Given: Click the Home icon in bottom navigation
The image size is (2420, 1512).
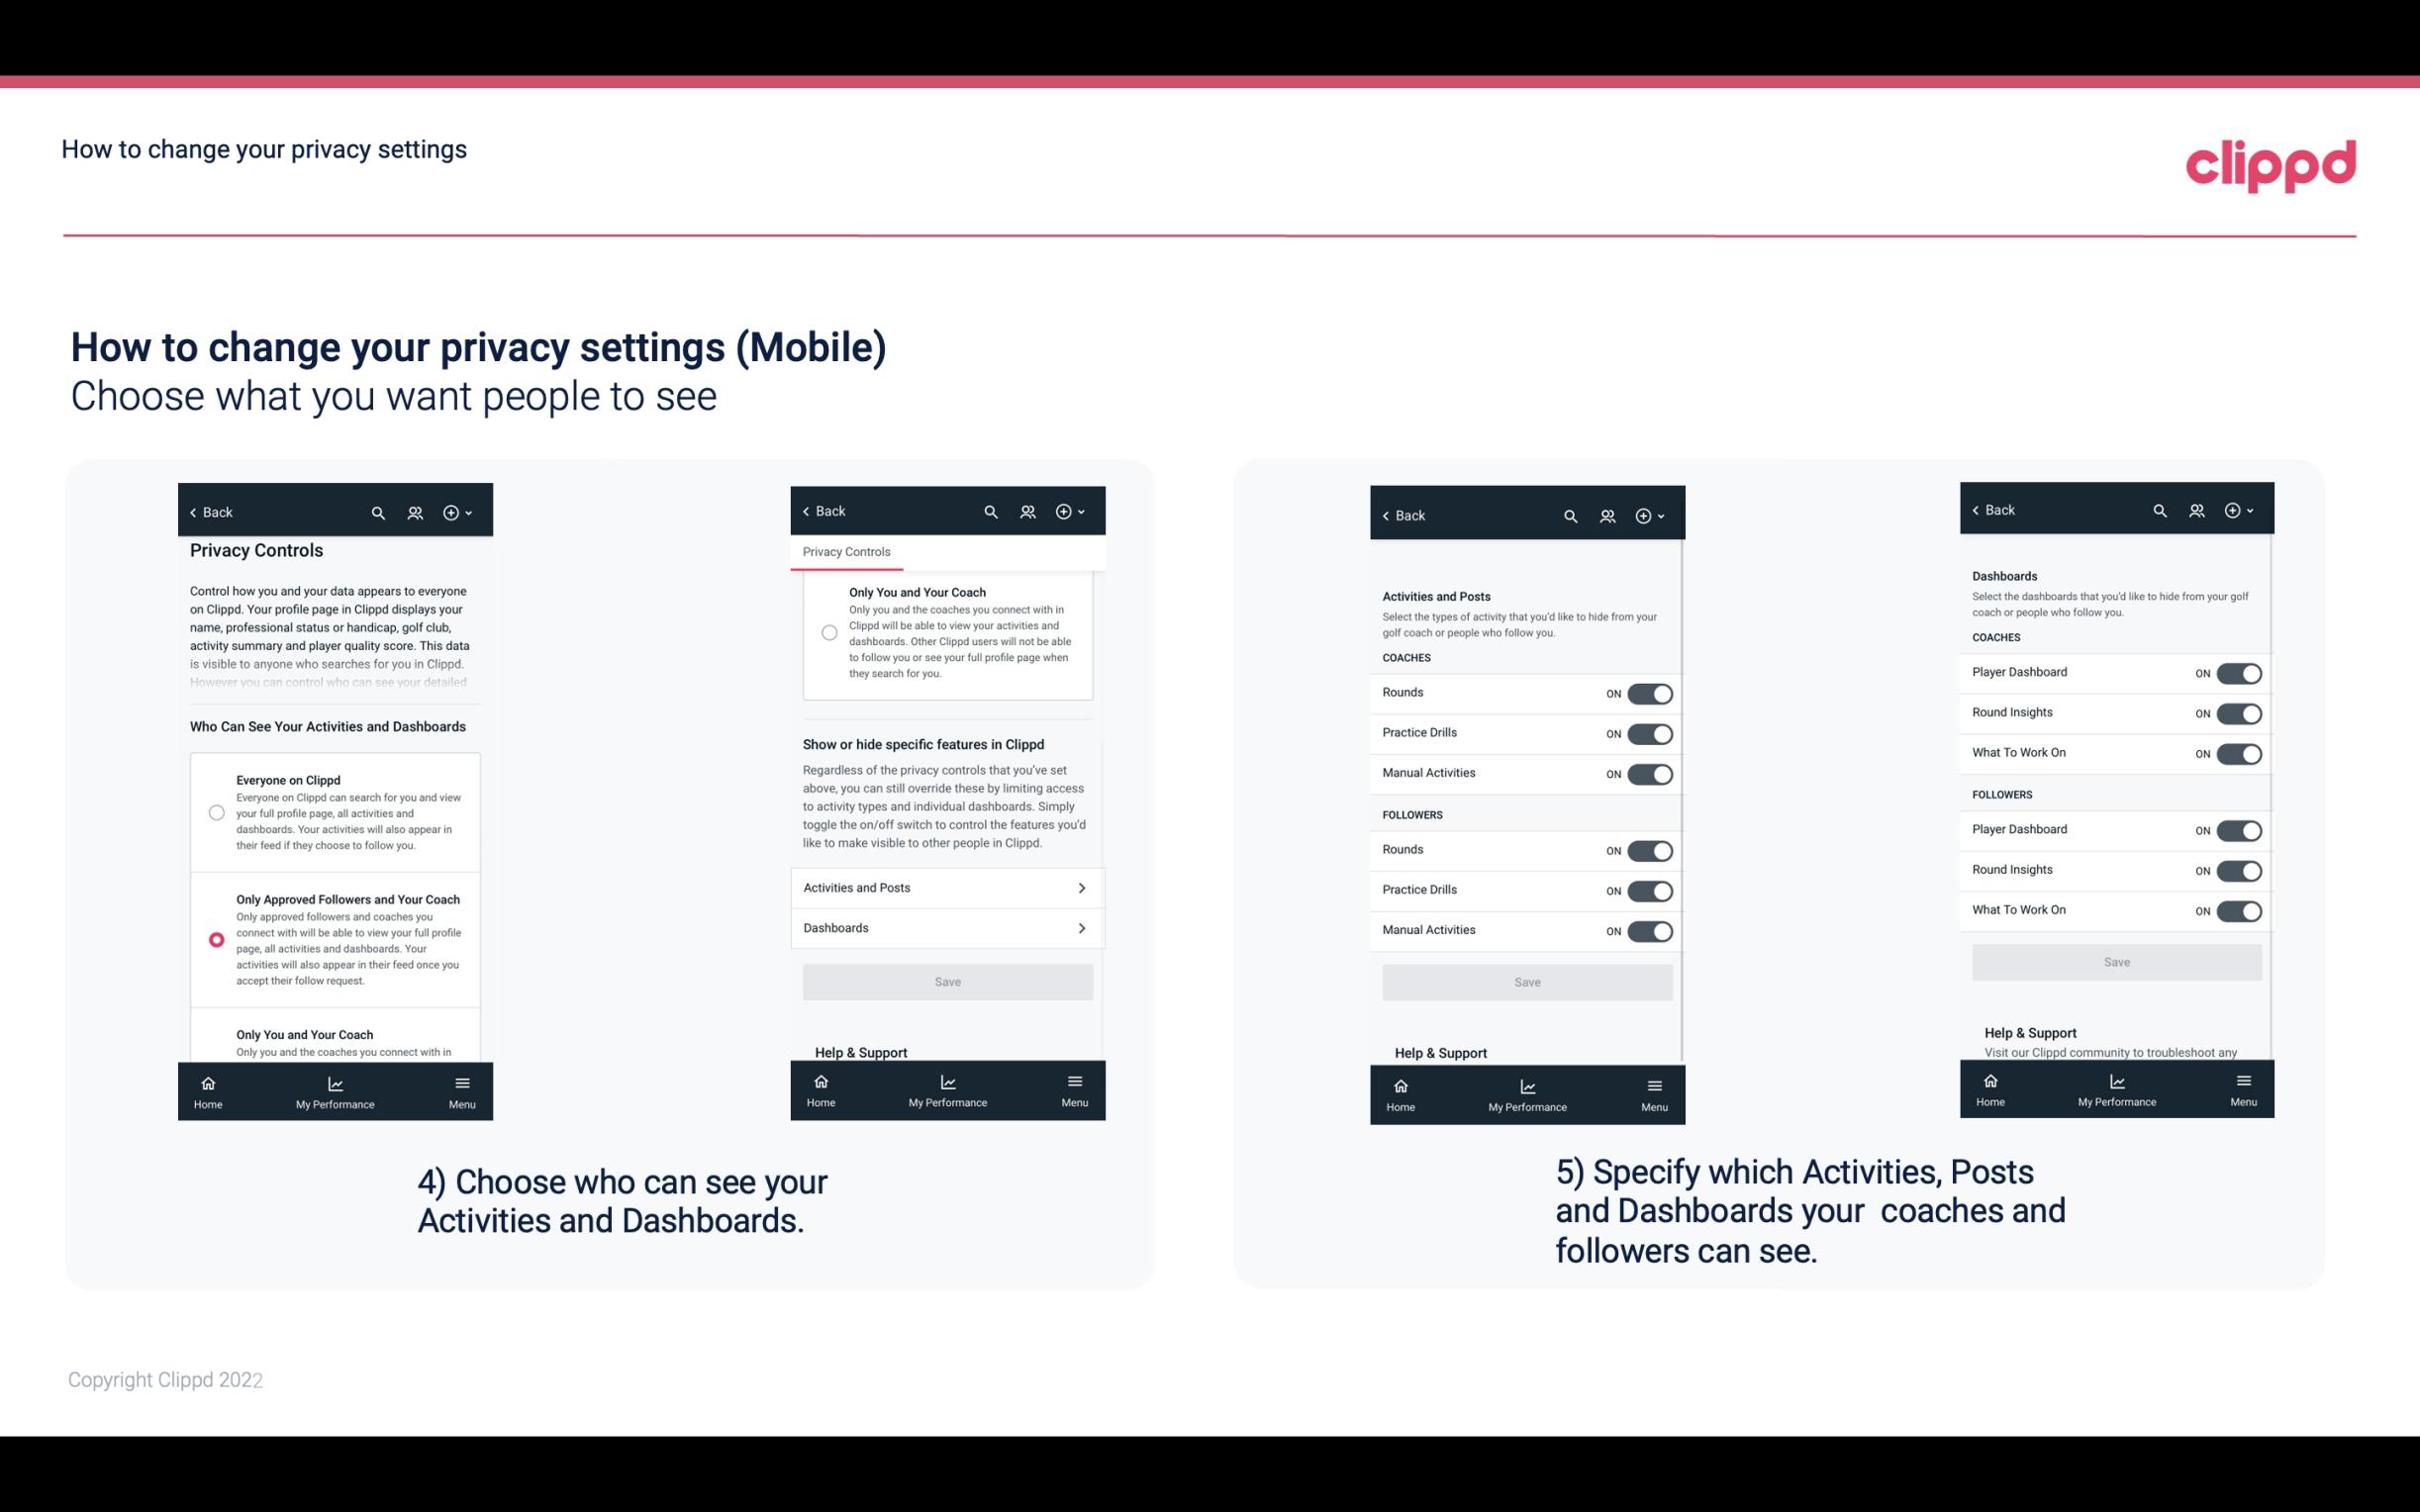Looking at the screenshot, I should [x=207, y=1082].
